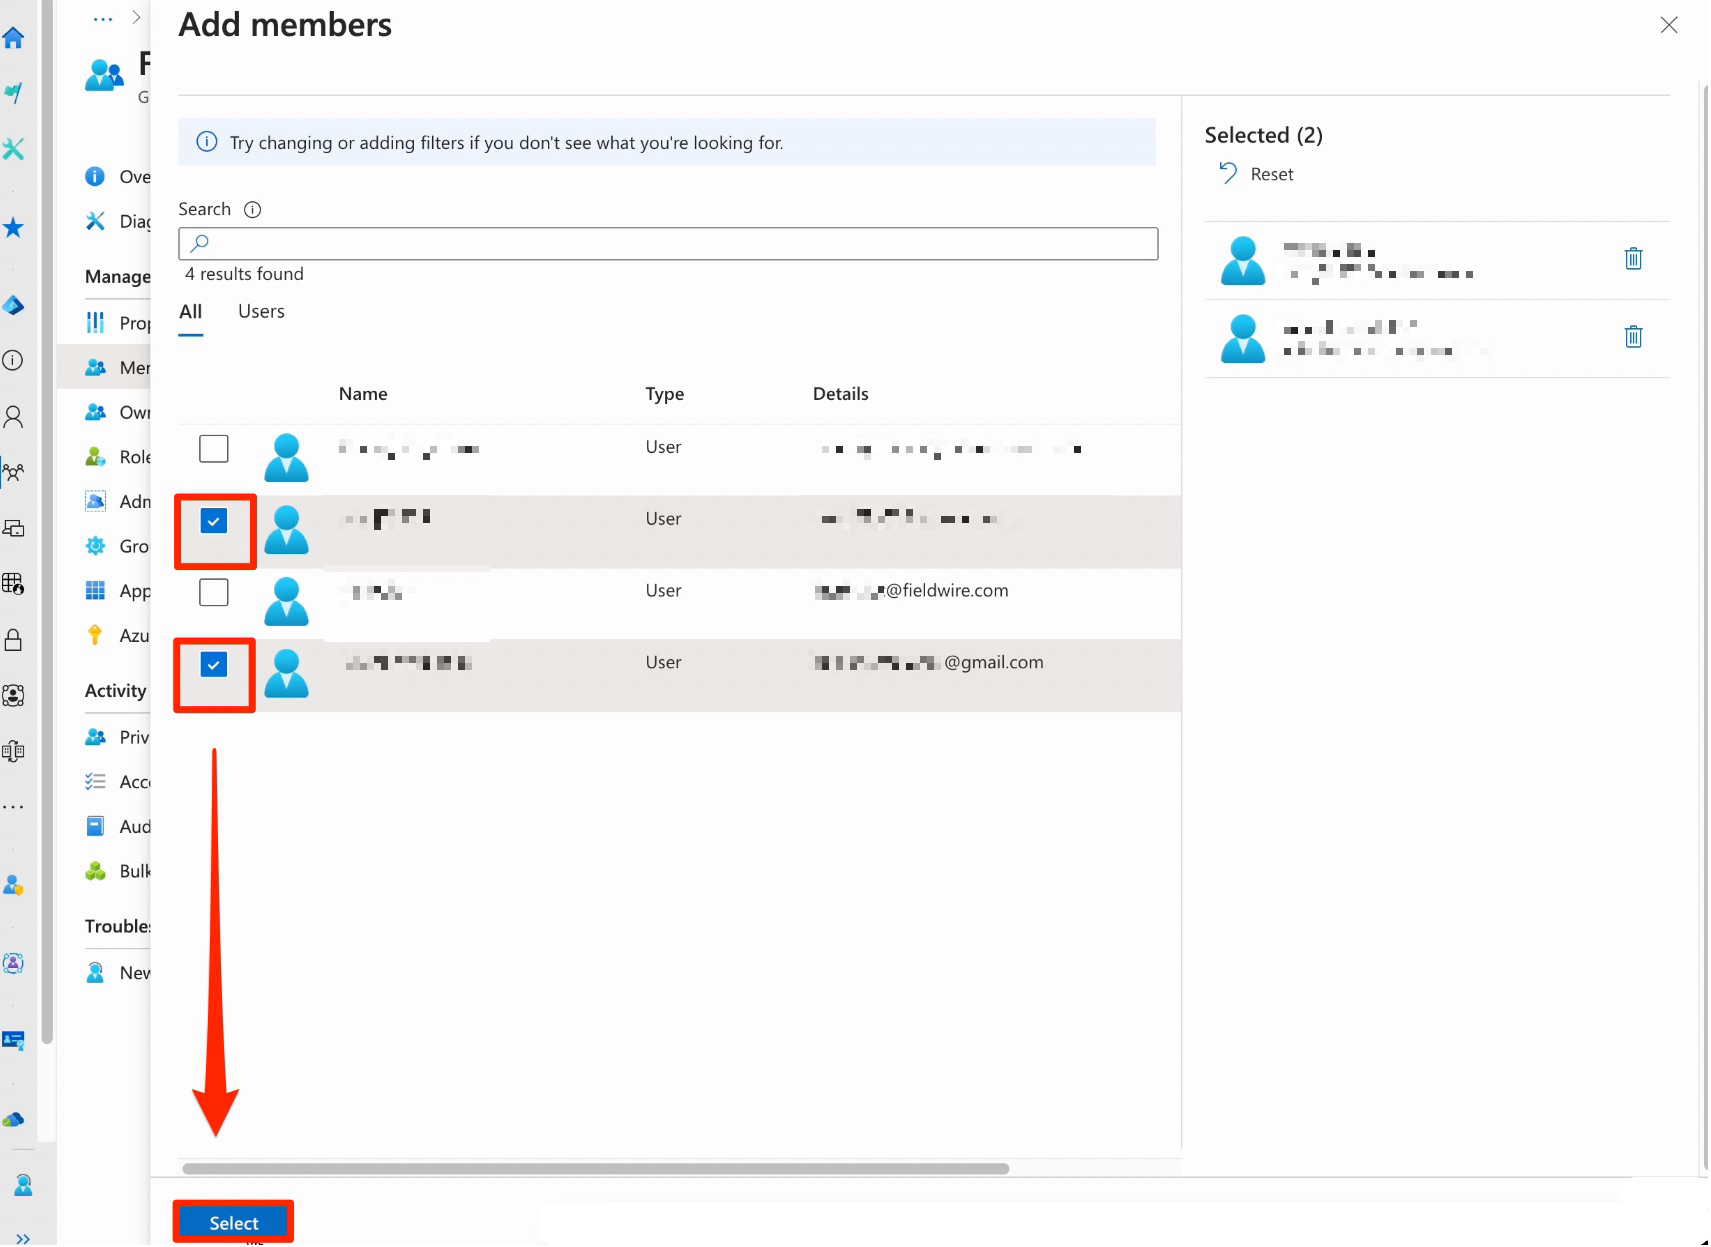Click the blue diamond icon in left rail
1711x1247 pixels.
13,305
